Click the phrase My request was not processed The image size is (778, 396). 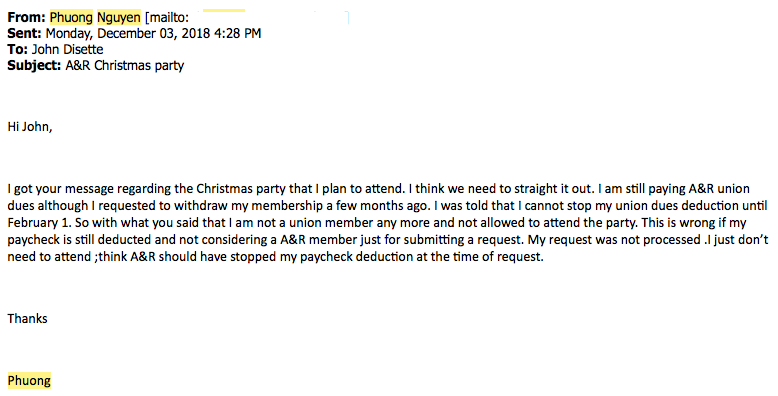pyautogui.click(x=614, y=240)
